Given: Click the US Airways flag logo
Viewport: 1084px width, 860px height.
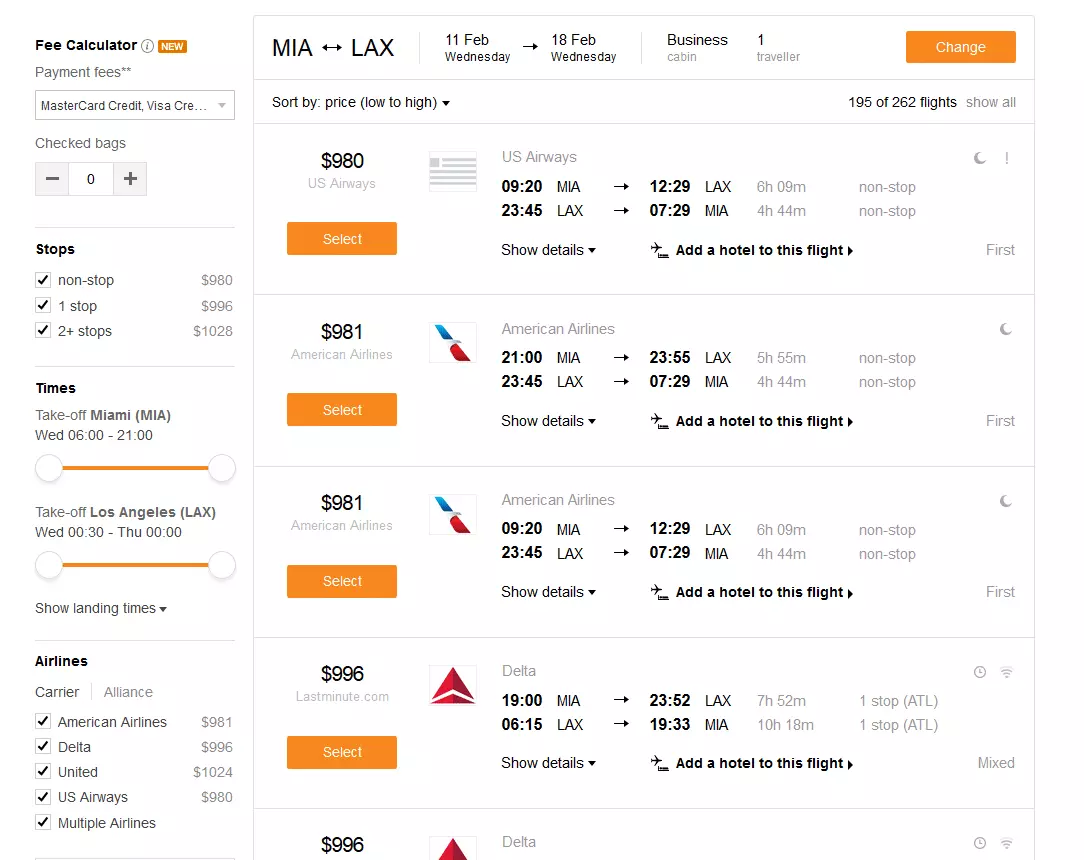Looking at the screenshot, I should point(452,170).
